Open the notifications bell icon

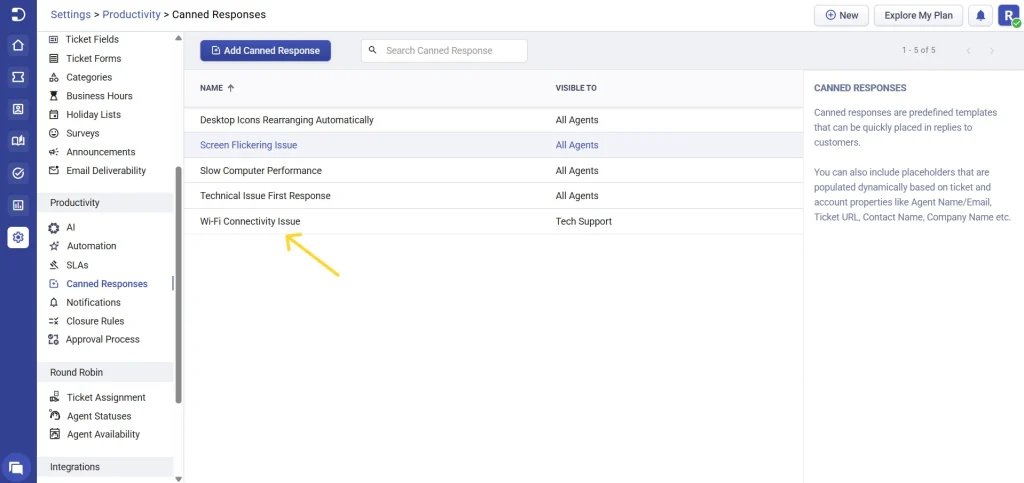pyautogui.click(x=980, y=16)
